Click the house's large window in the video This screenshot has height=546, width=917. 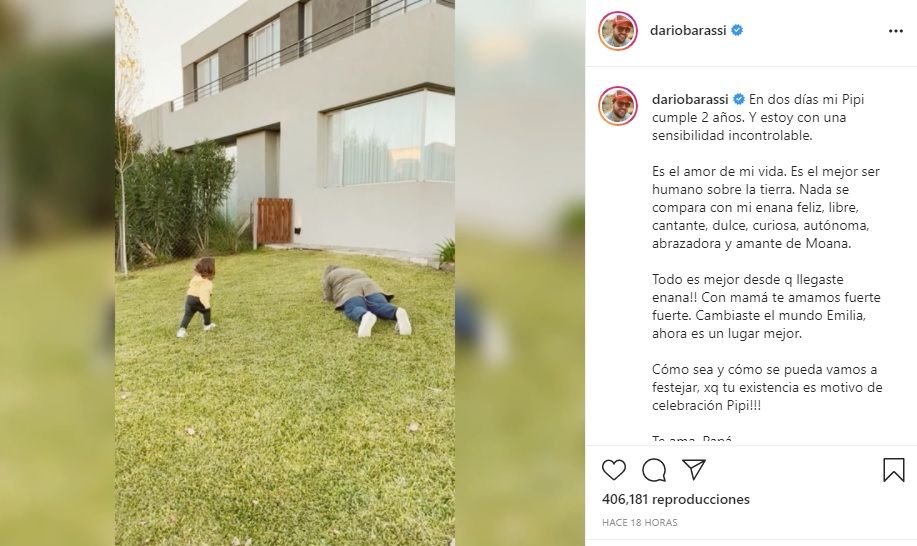[390, 137]
